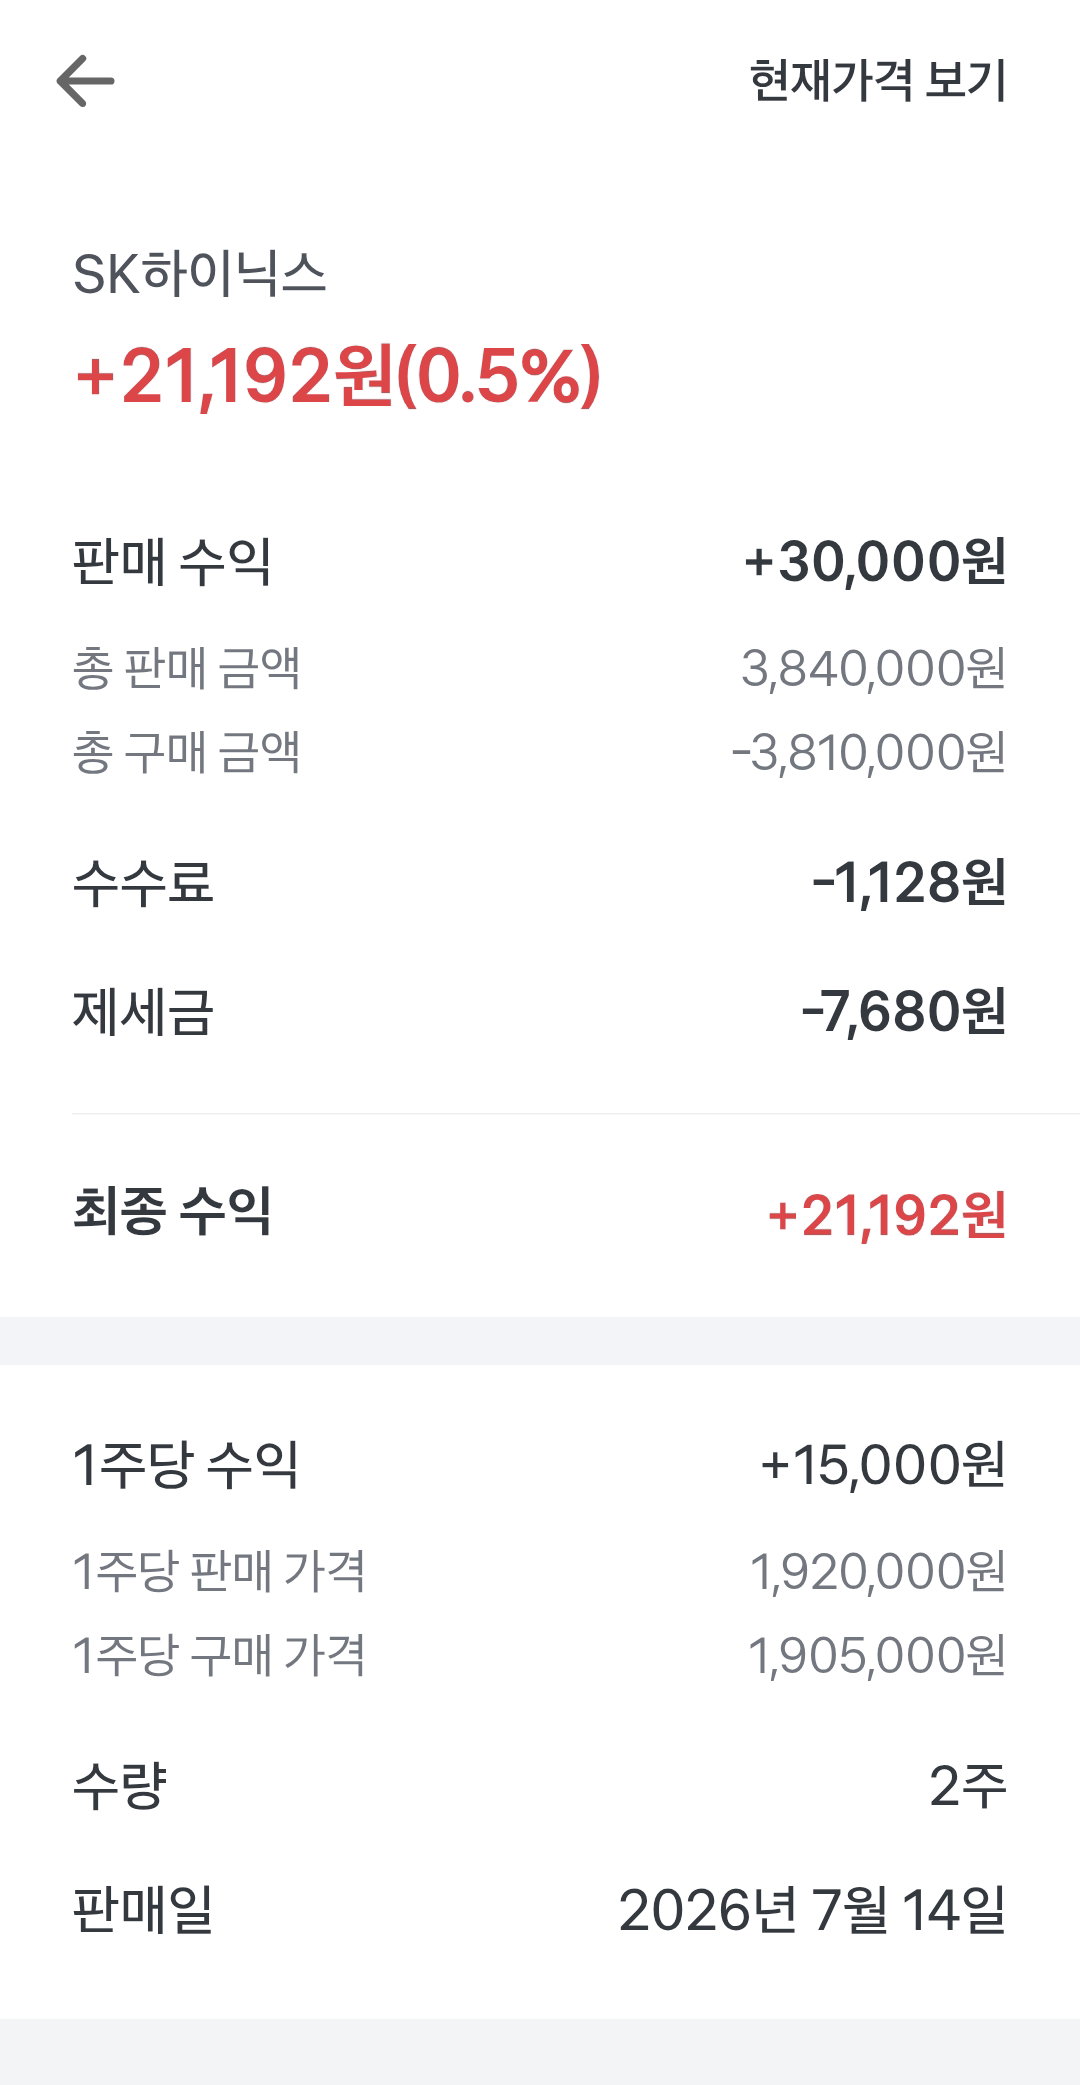The image size is (1080, 2085).
Task: Select the 수수료 fee row
Action: (x=540, y=883)
